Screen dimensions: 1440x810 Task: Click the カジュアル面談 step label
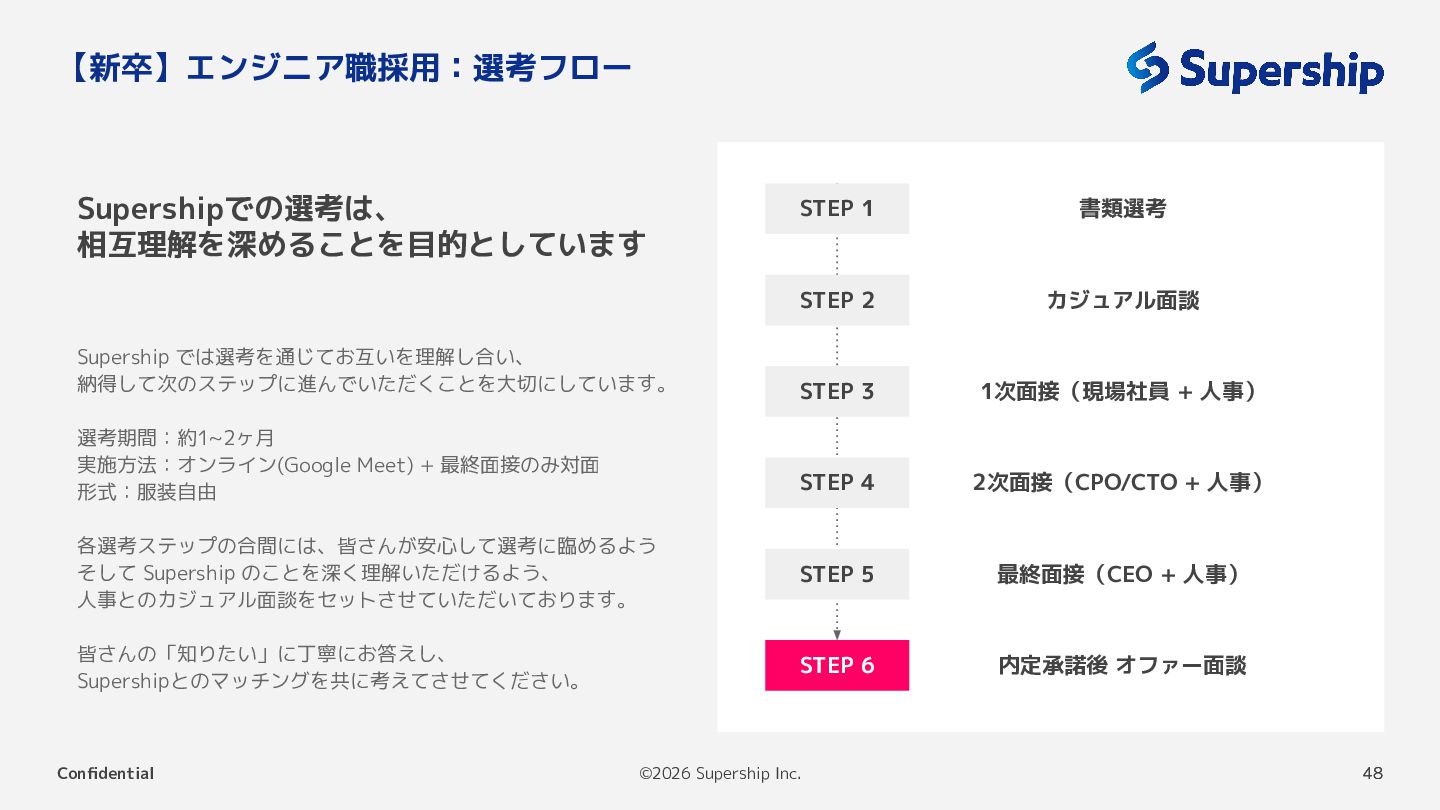pos(1122,300)
